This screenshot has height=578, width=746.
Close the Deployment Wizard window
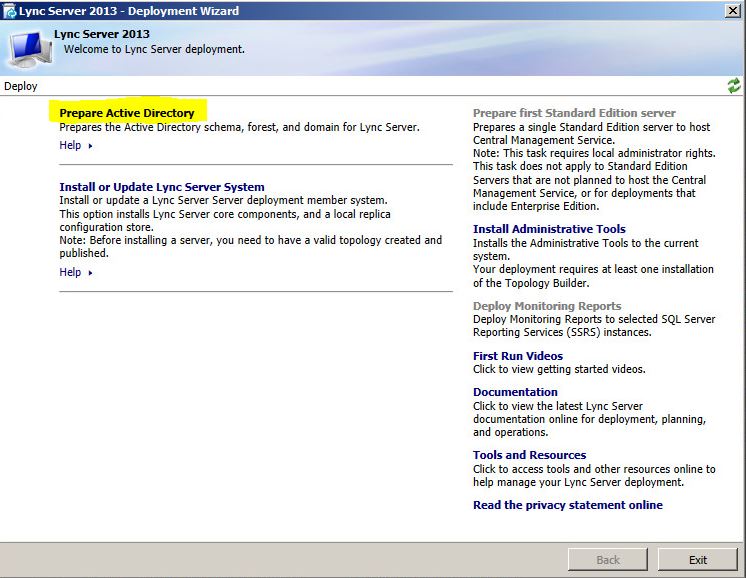[x=733, y=10]
